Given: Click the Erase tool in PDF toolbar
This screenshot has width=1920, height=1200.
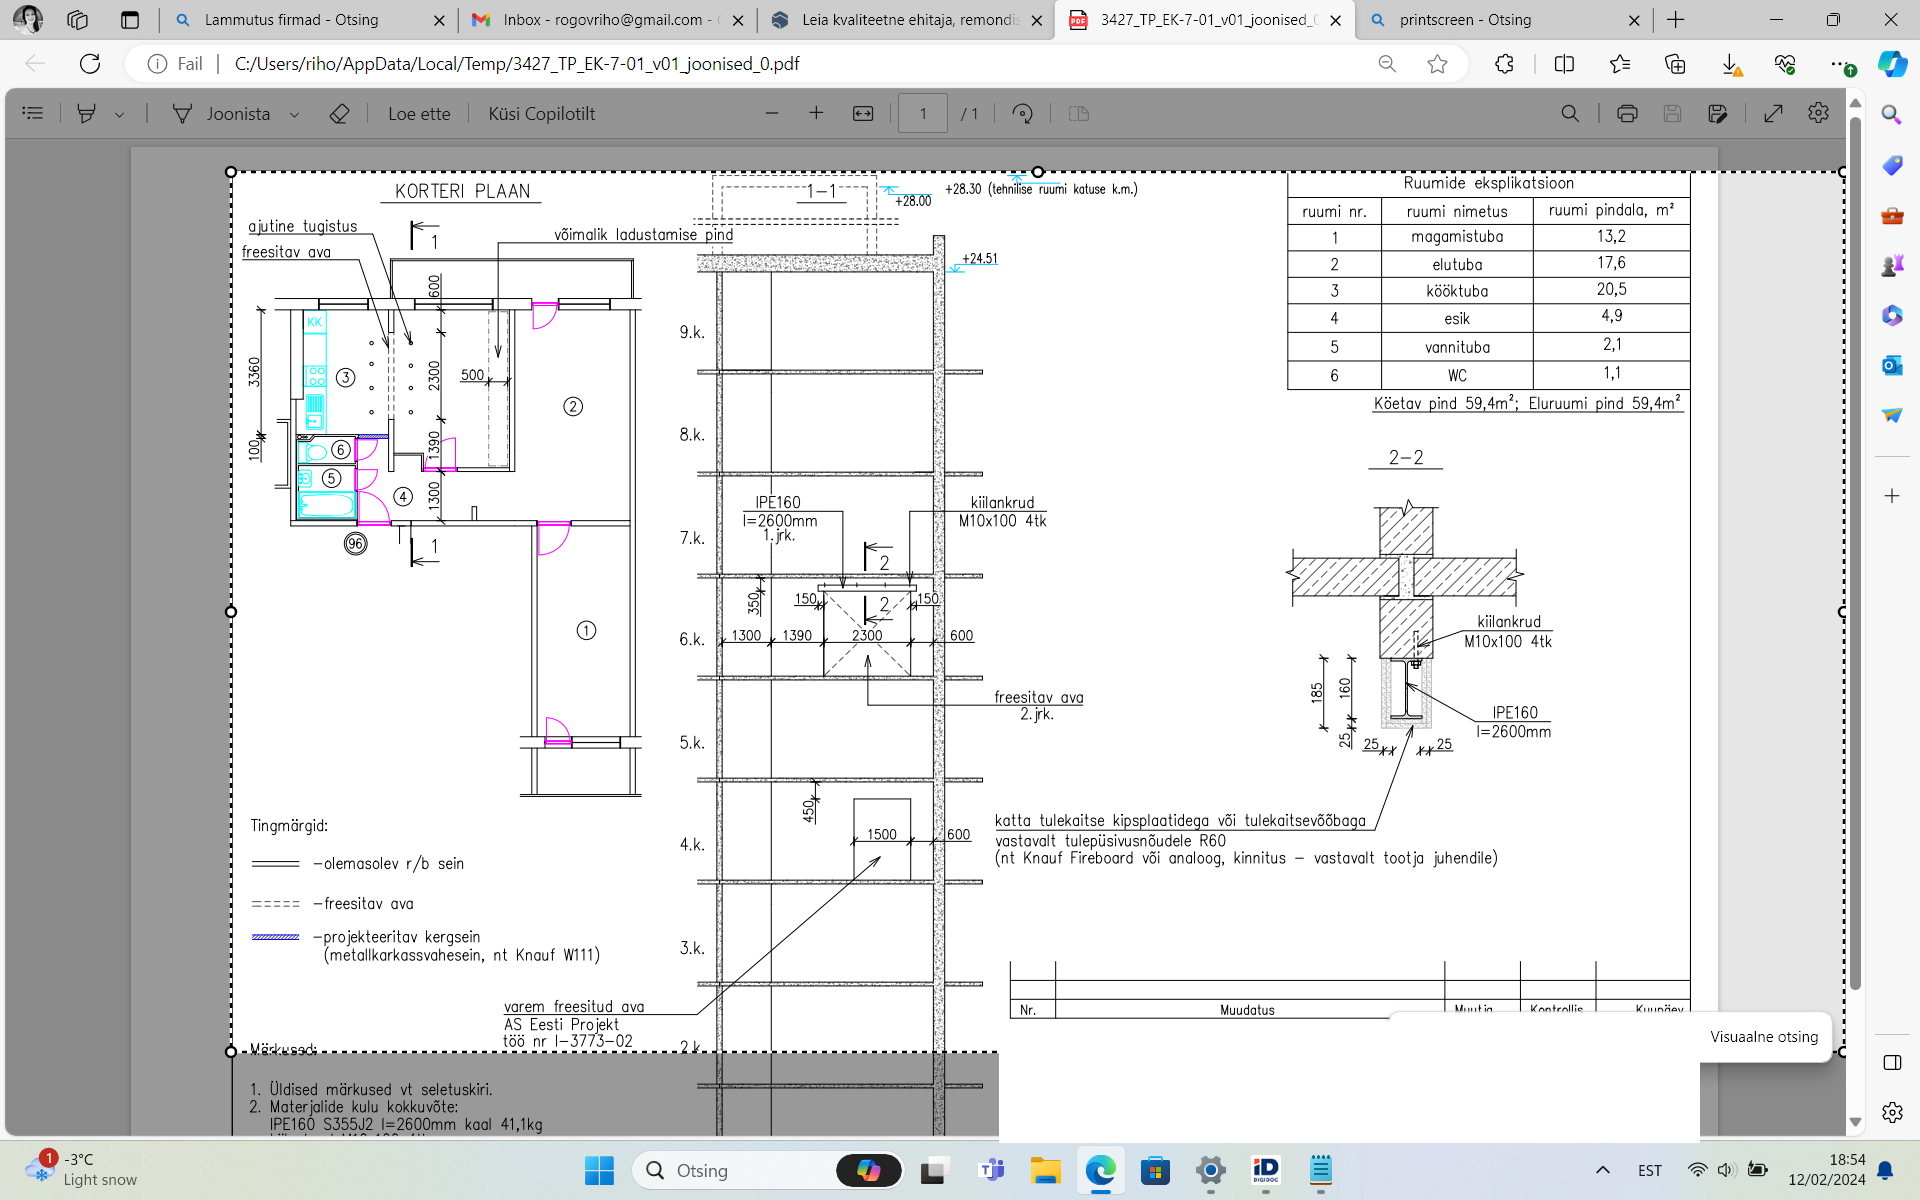Looking at the screenshot, I should click(339, 114).
